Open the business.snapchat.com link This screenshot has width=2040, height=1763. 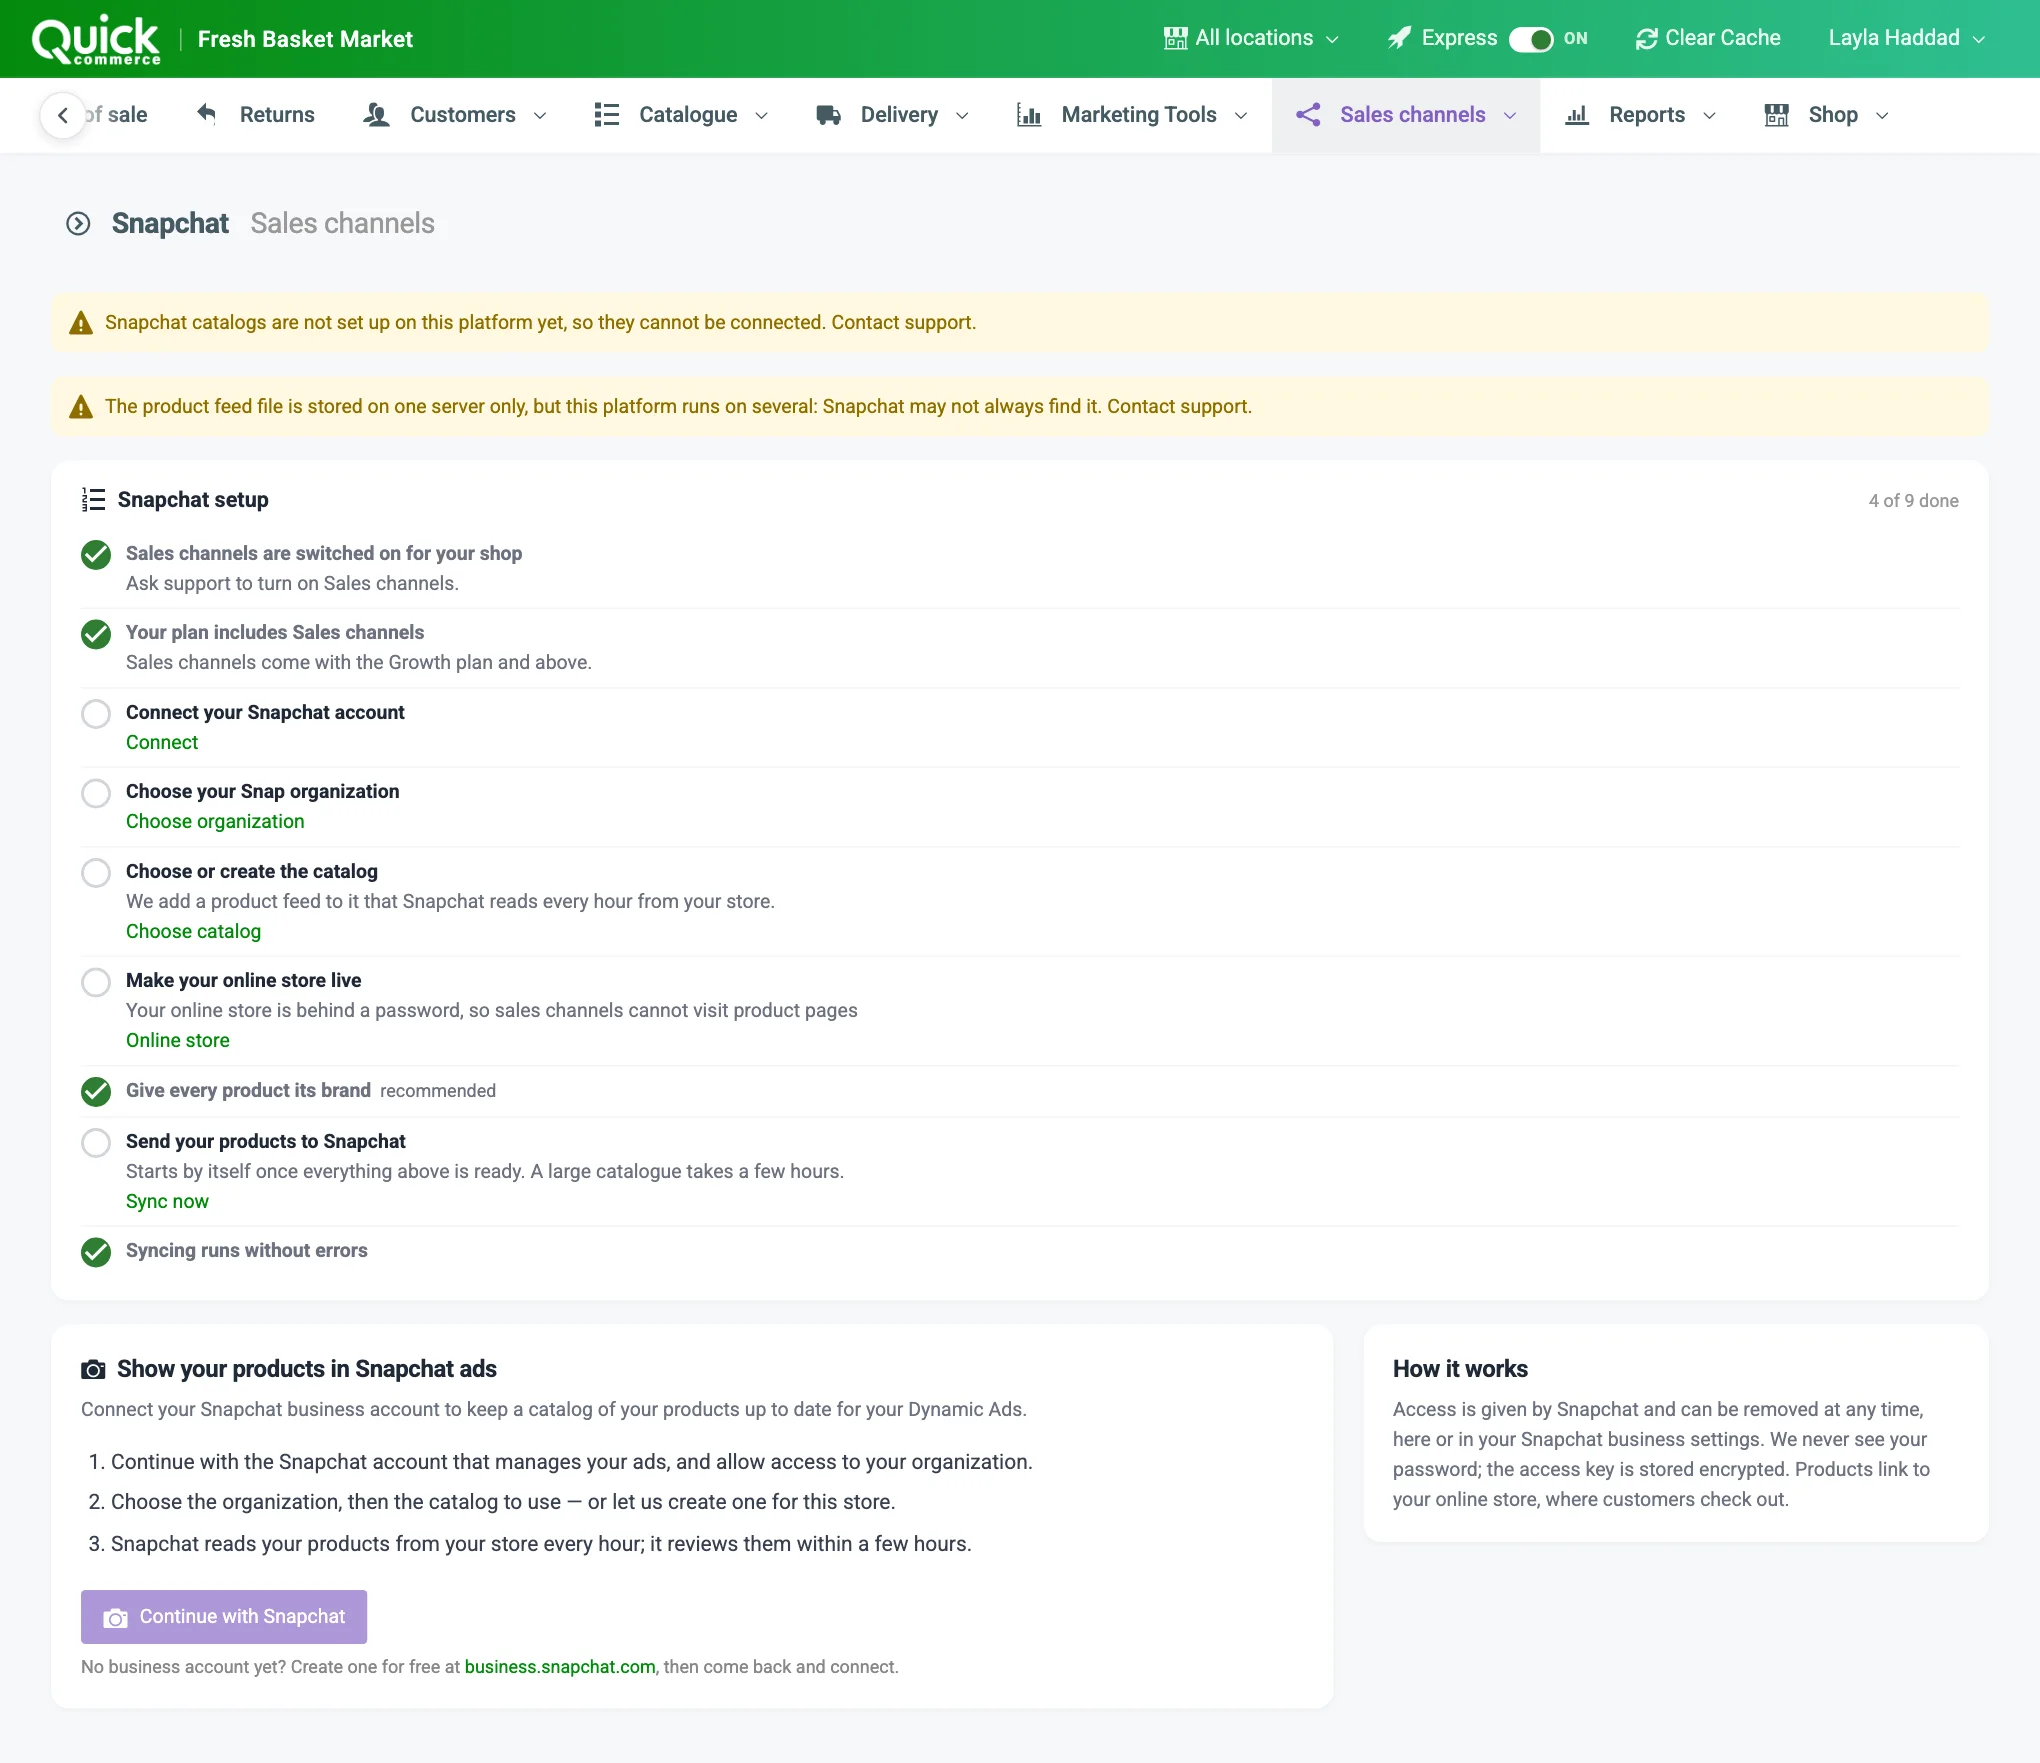click(560, 1667)
